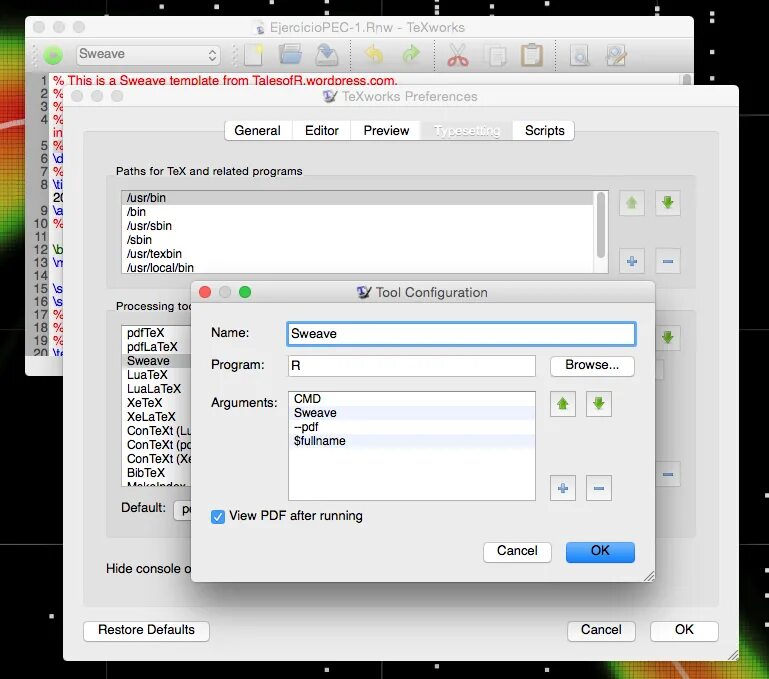The image size is (769, 679).
Task: Move argument up in Tool Configuration
Action: tap(563, 404)
